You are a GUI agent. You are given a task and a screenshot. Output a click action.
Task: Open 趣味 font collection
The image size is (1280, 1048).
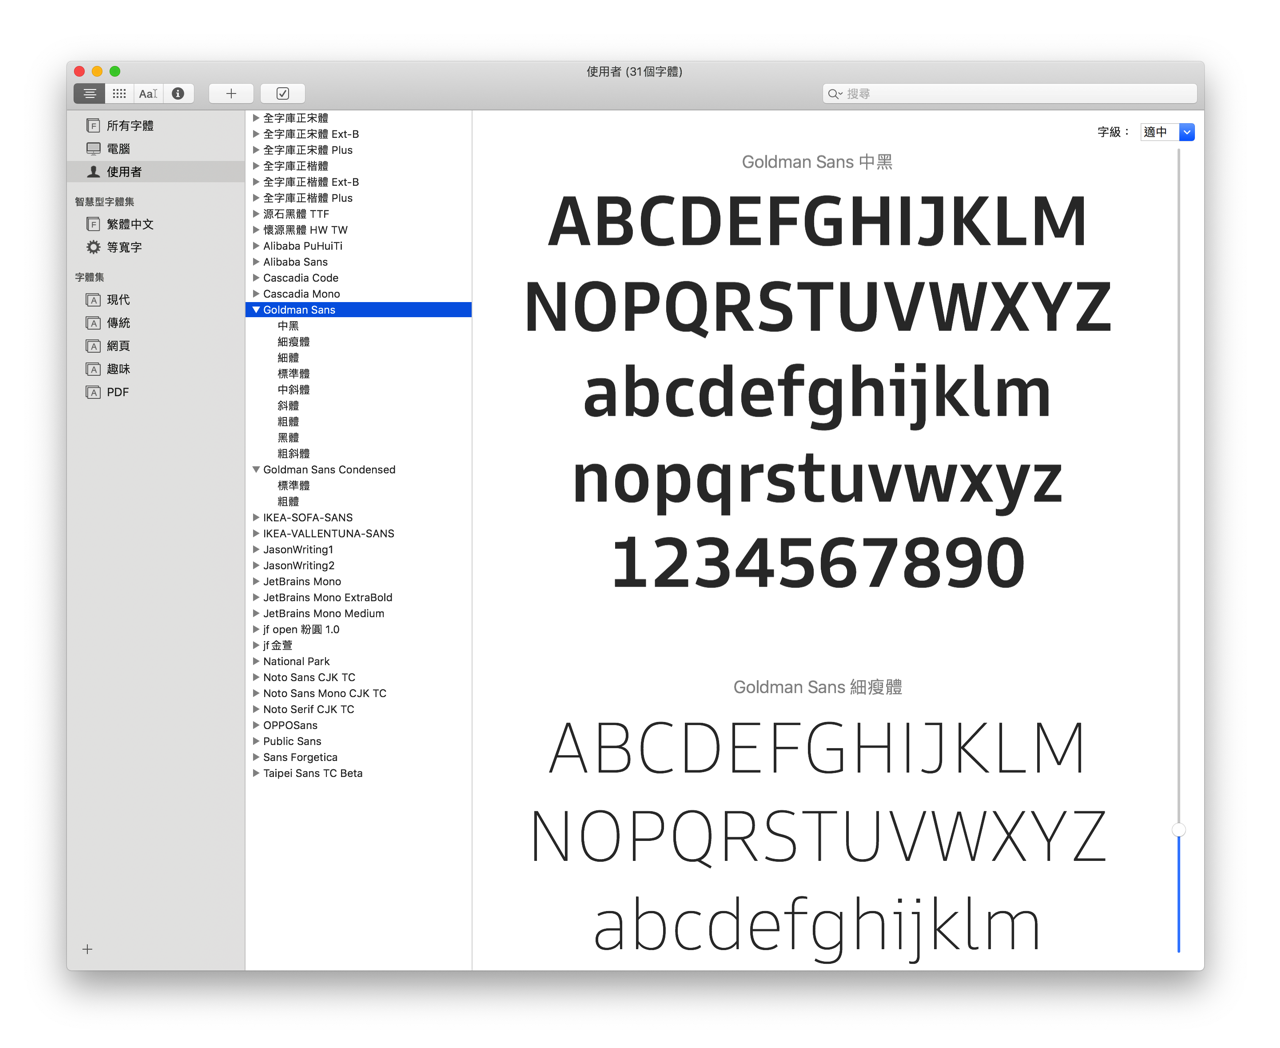pos(156,369)
